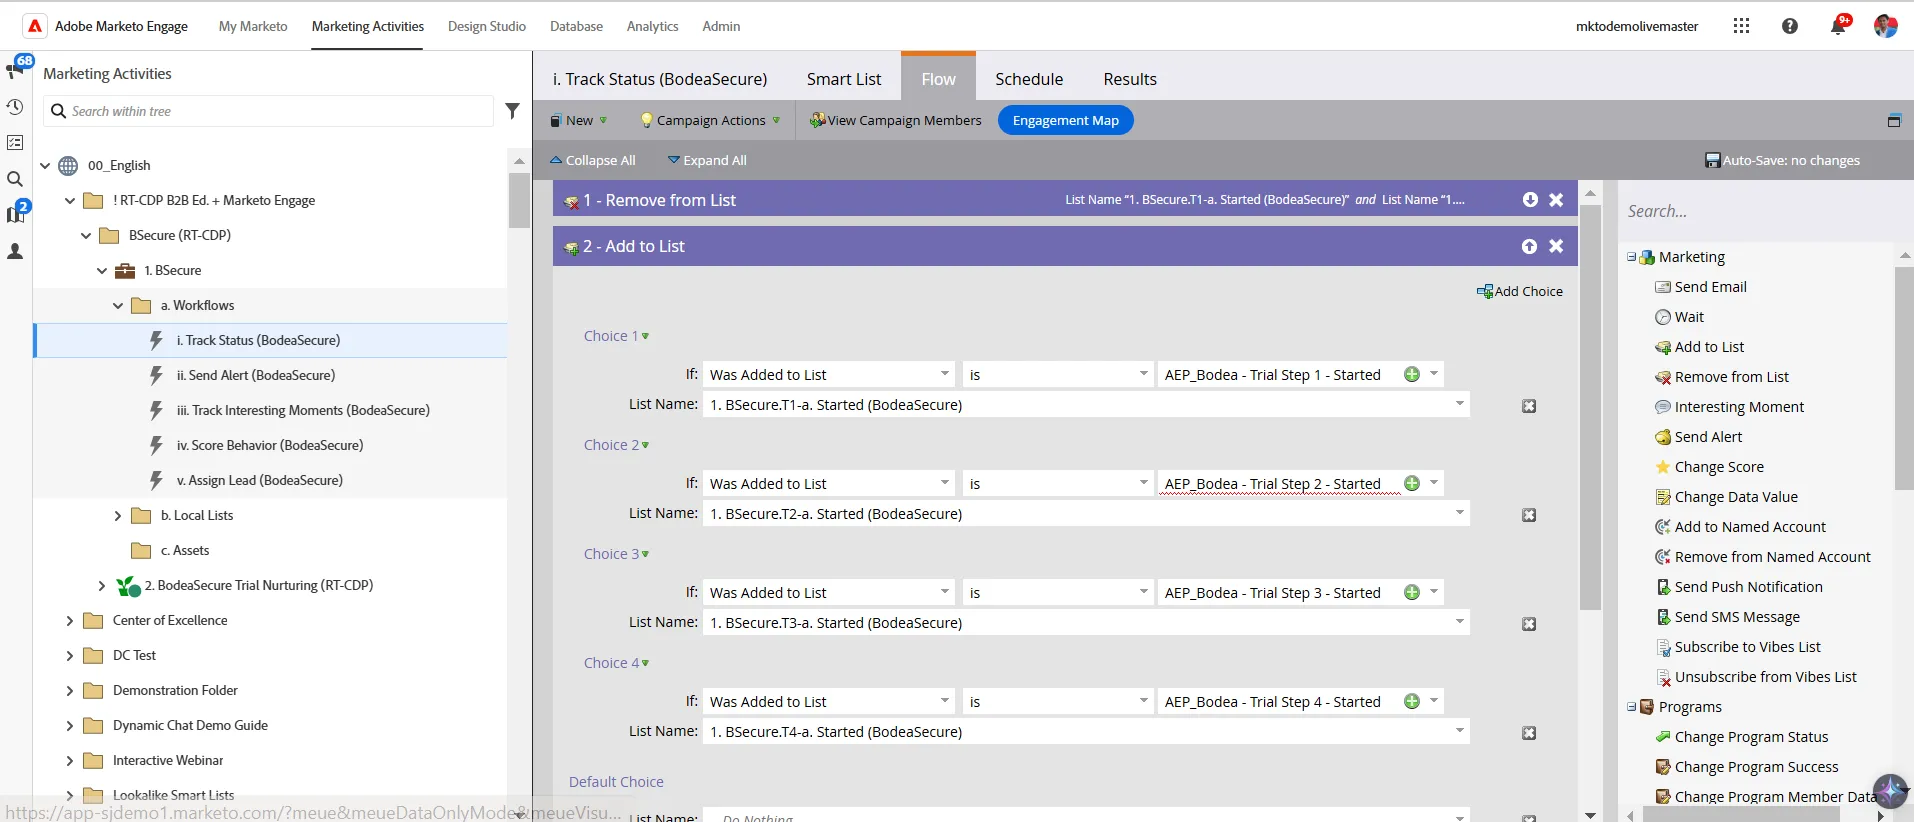Move Add to List step up
The width and height of the screenshot is (1914, 822).
(1529, 246)
